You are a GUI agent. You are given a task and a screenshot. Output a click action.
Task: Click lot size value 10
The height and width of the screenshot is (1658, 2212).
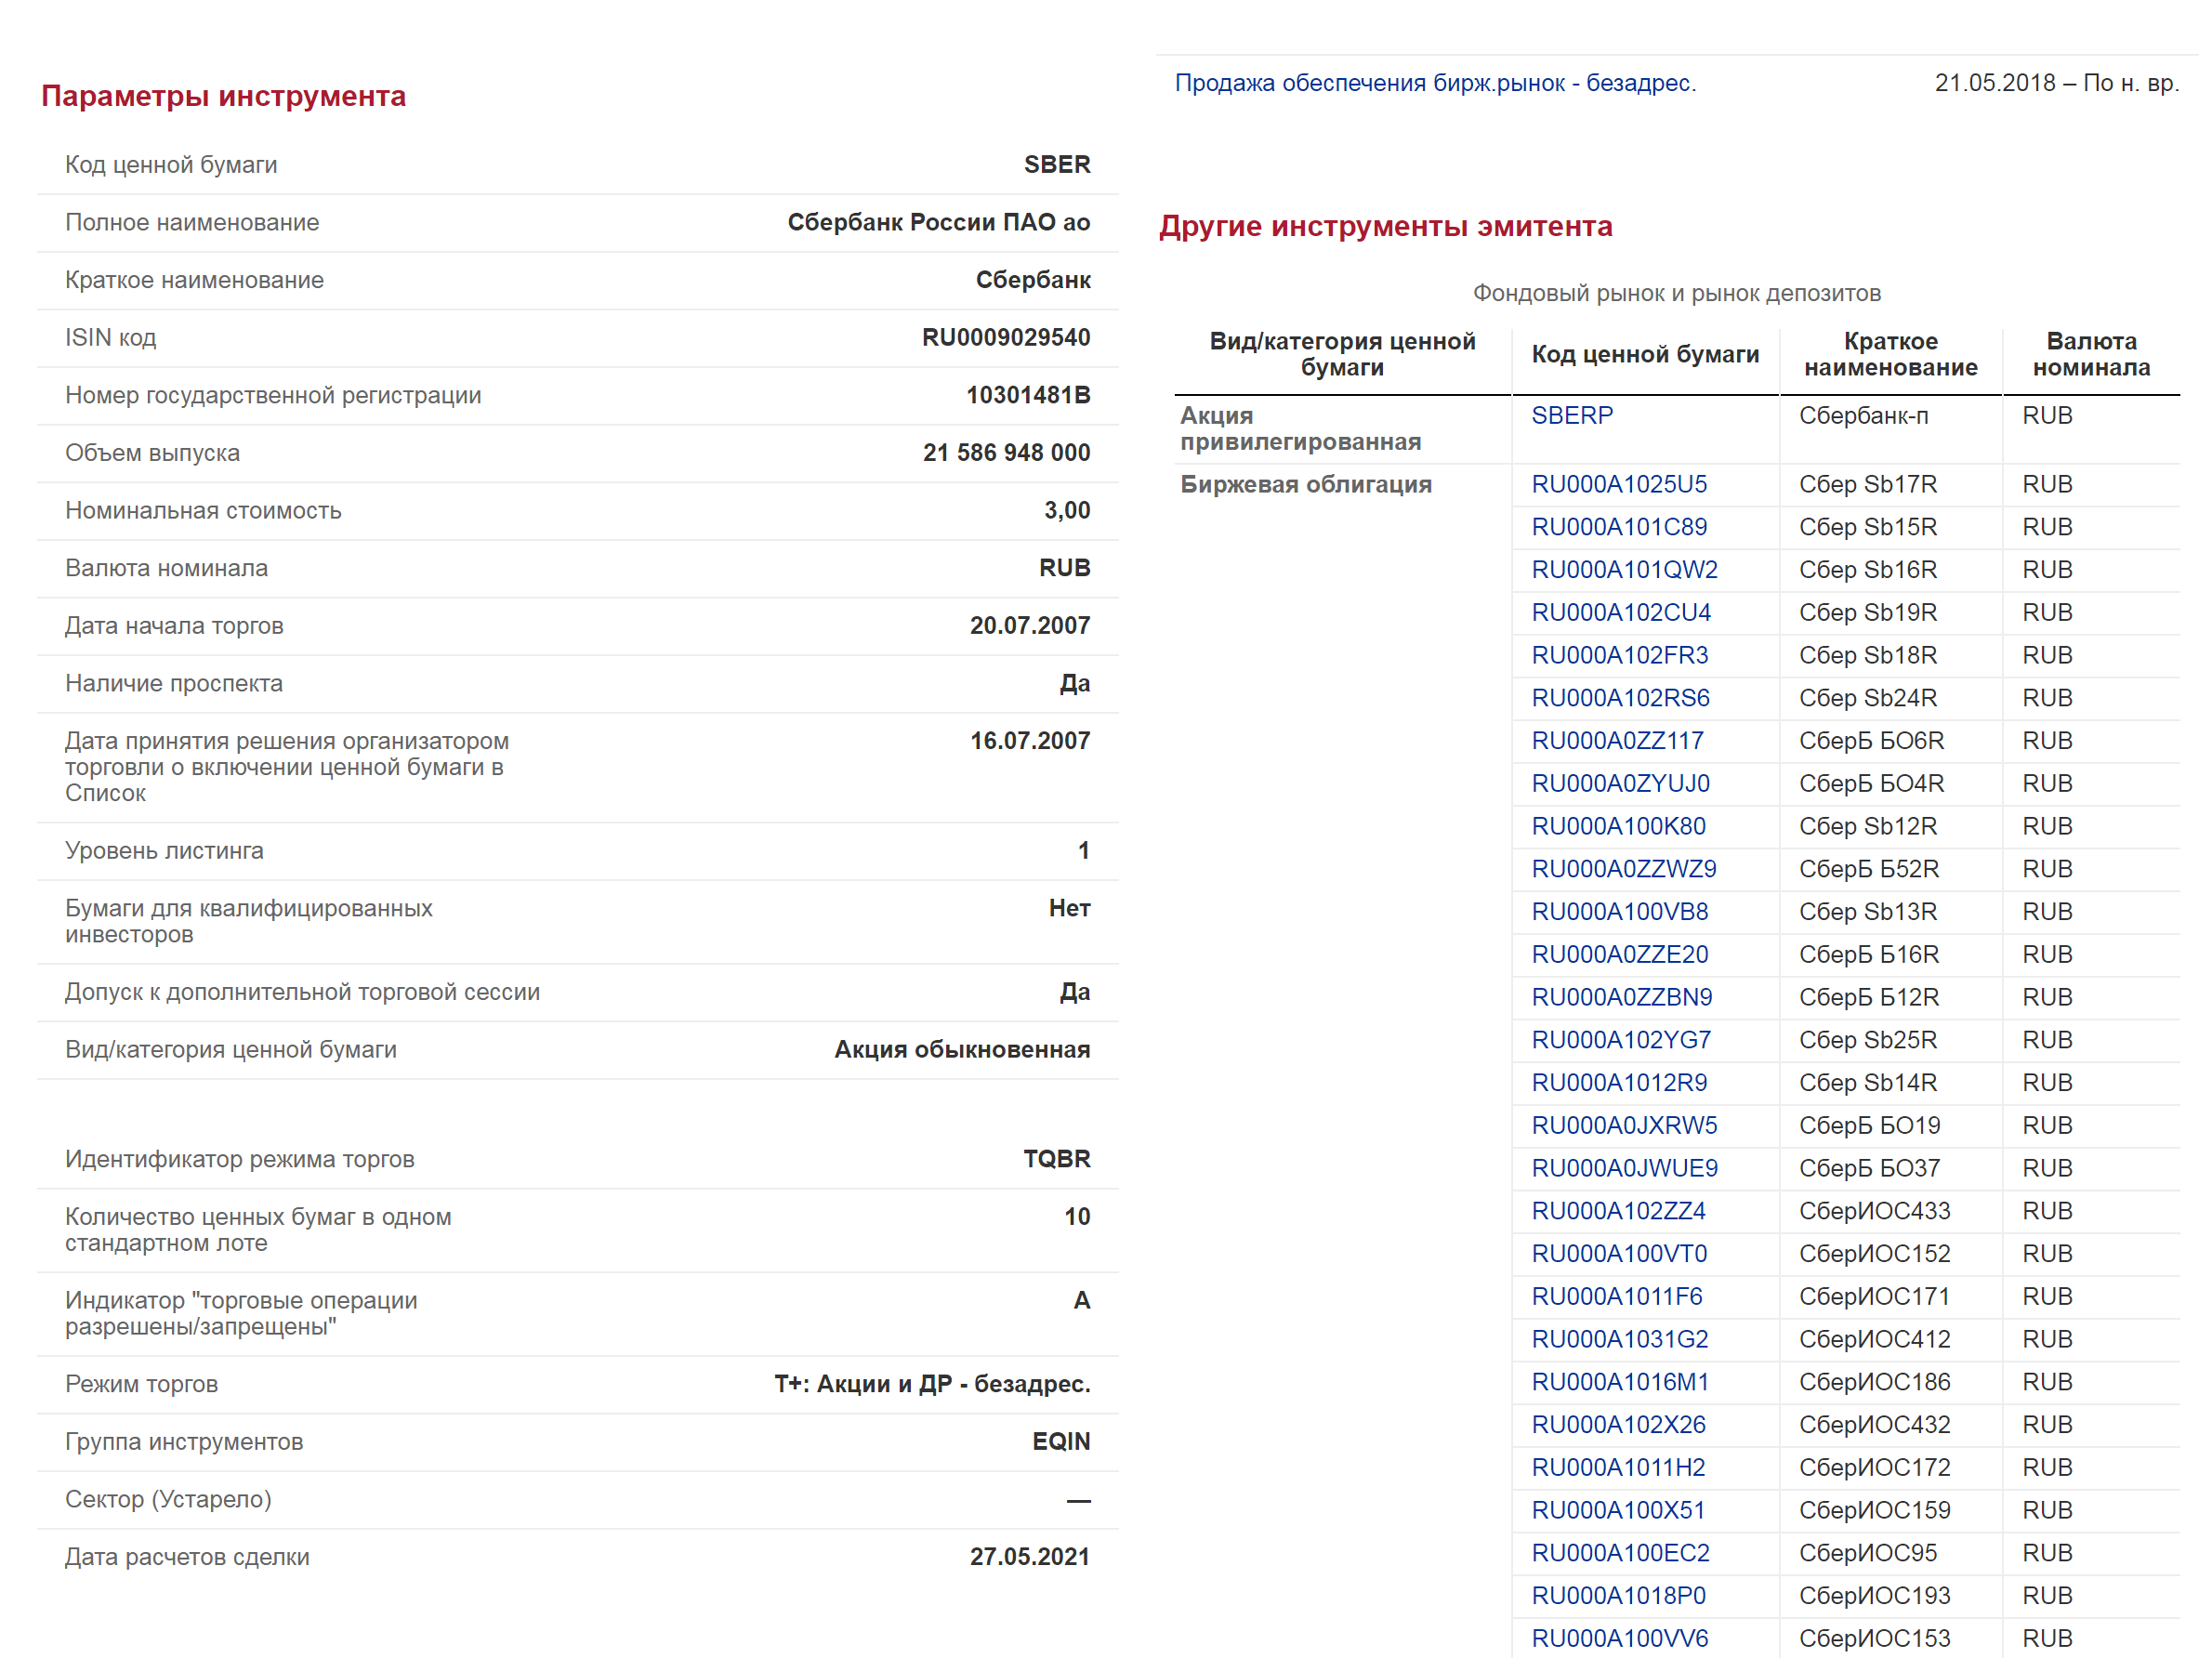coord(1076,1217)
